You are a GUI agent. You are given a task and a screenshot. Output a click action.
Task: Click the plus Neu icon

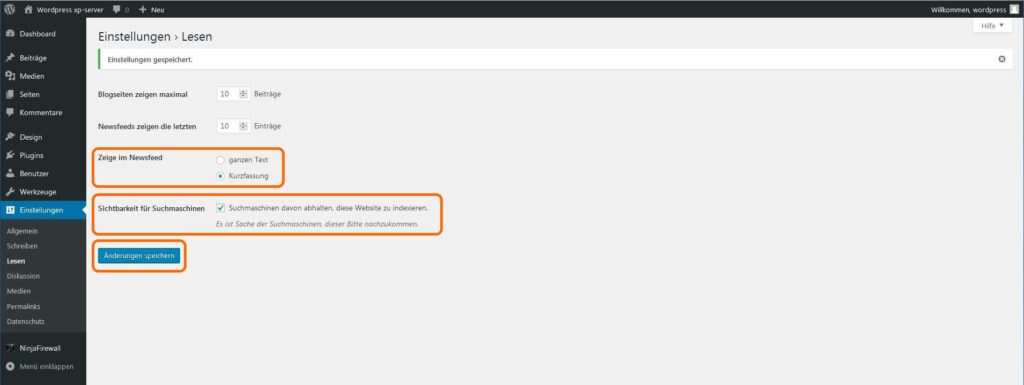[143, 10]
